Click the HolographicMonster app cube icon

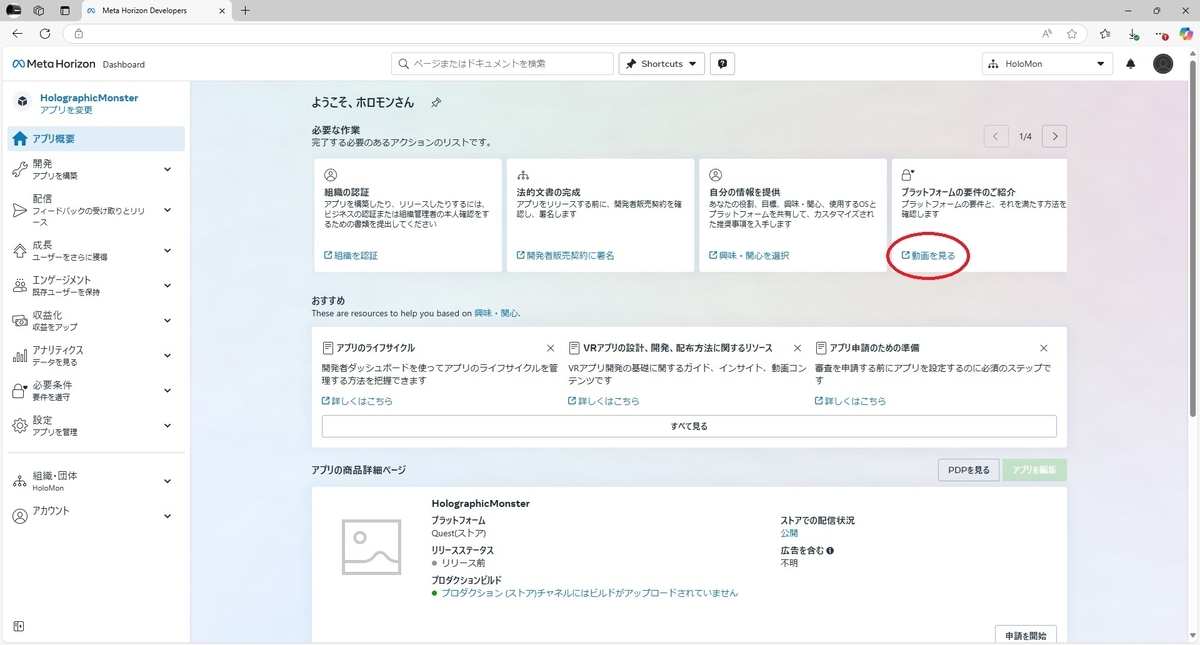coord(22,101)
